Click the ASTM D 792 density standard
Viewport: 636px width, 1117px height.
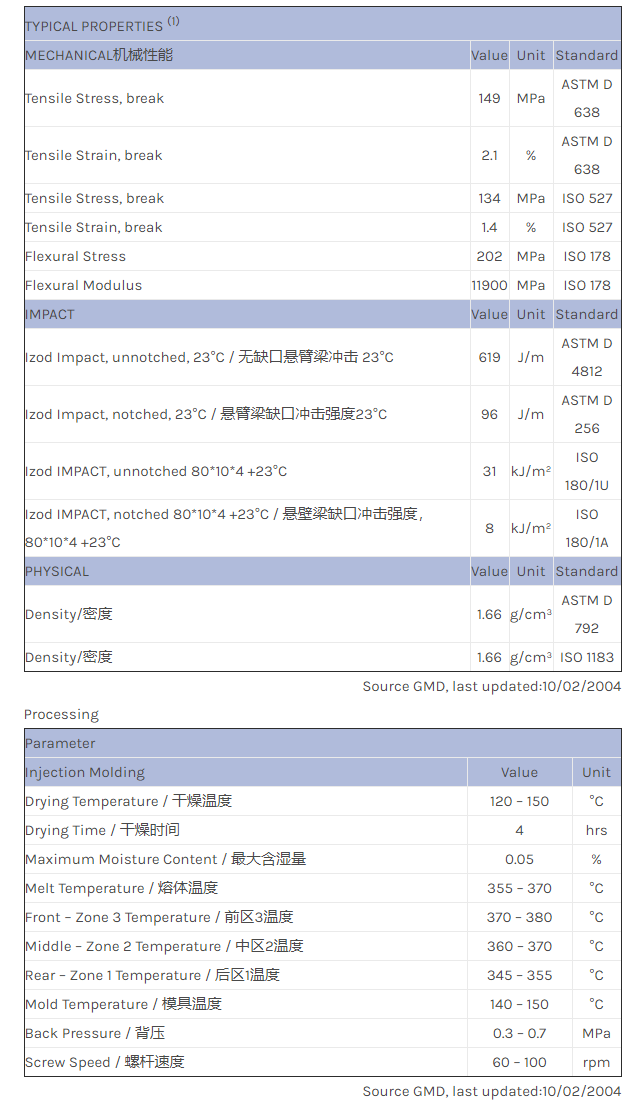click(x=587, y=614)
